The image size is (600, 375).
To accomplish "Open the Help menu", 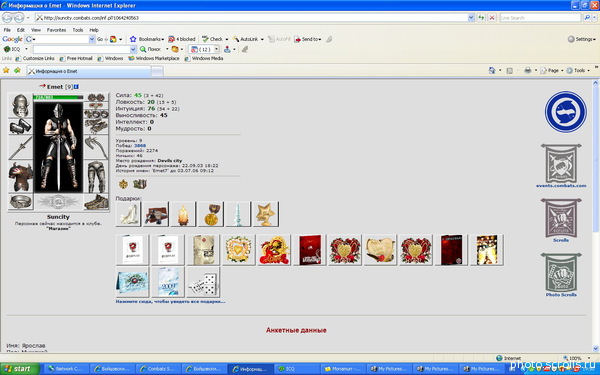I will pyautogui.click(x=94, y=30).
